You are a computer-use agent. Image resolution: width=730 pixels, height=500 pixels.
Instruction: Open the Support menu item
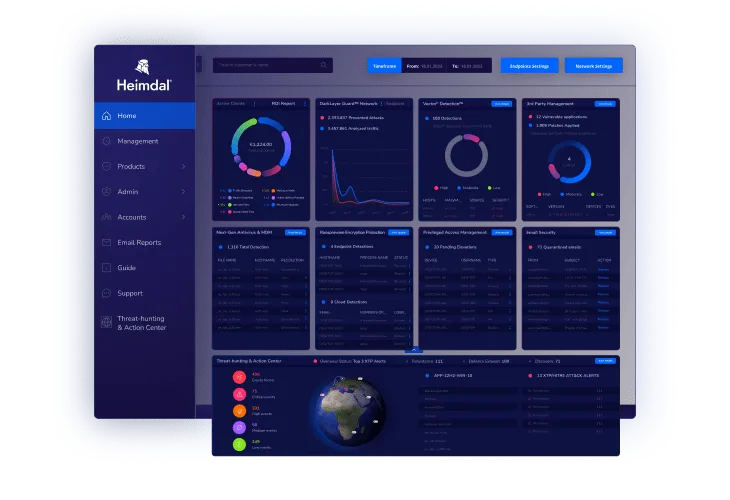[145, 293]
